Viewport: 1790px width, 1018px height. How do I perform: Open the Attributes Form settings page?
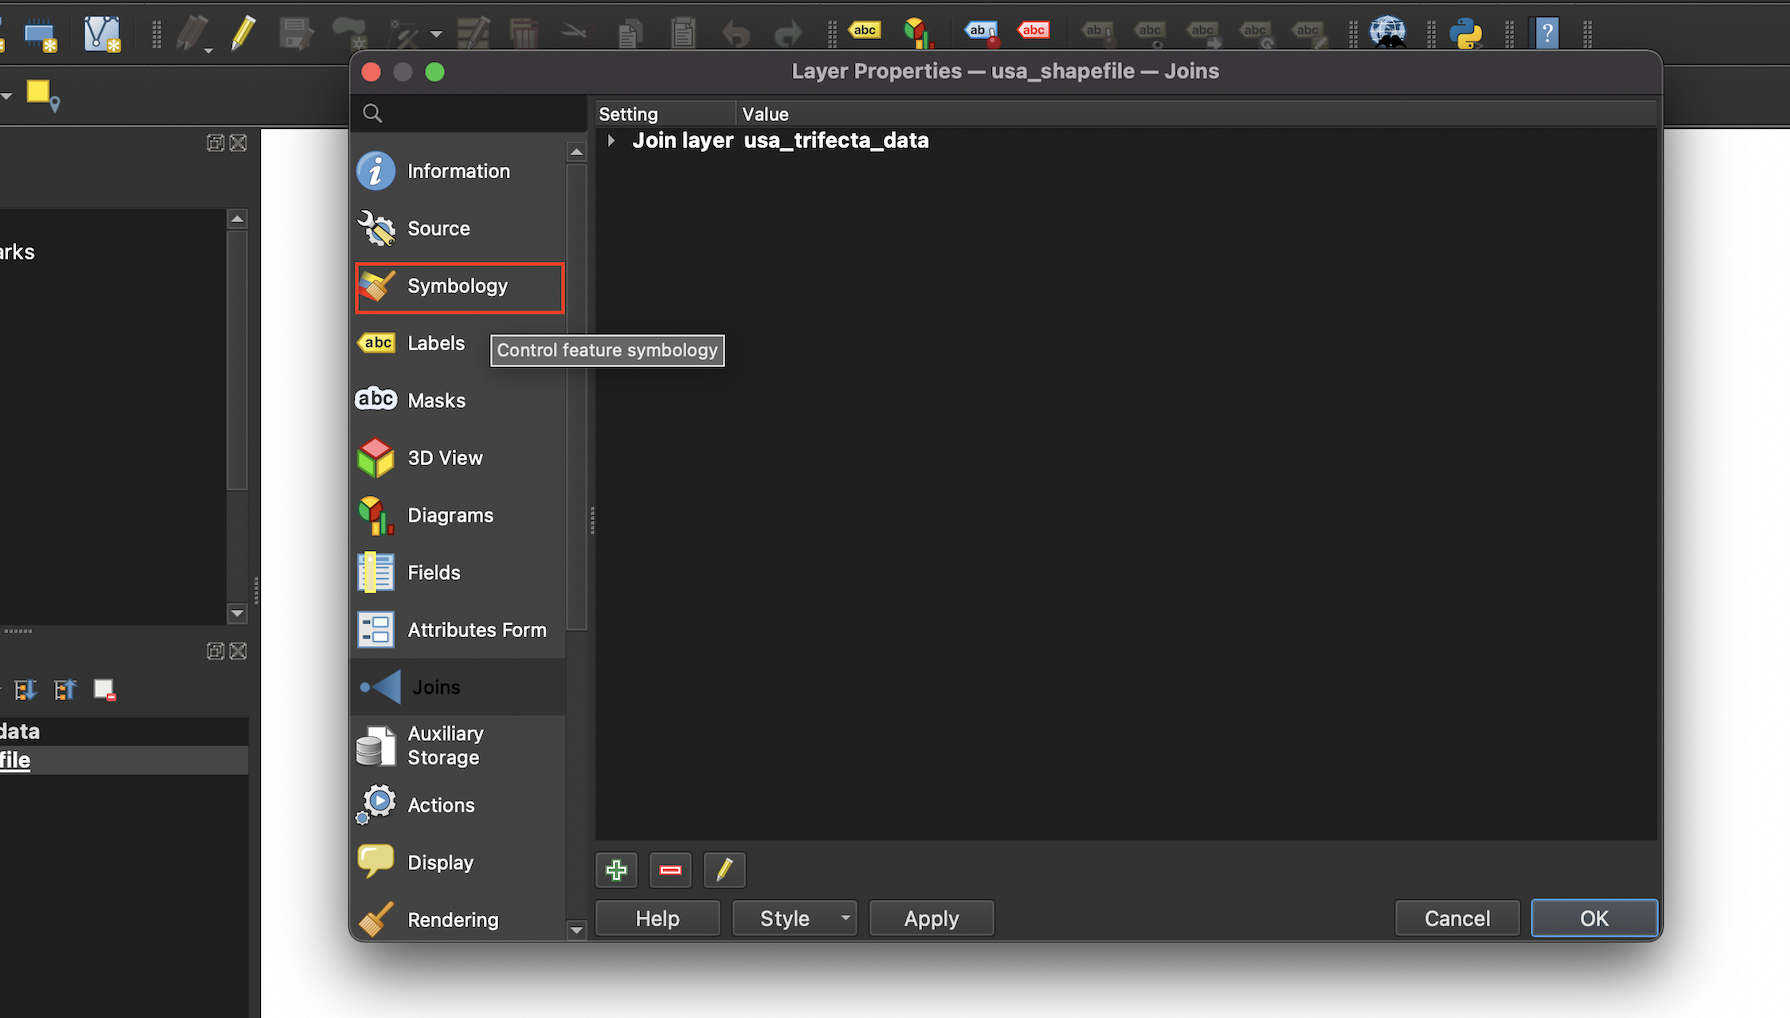(477, 629)
